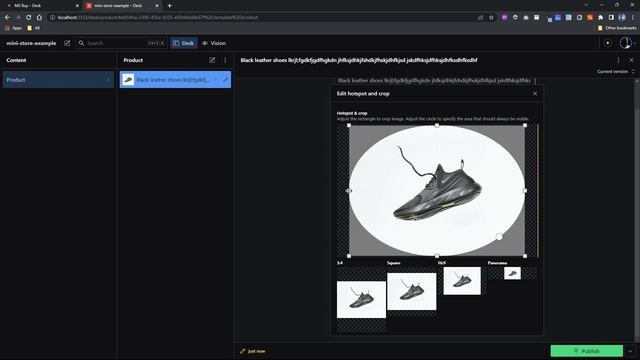Open a new browser tab
The height and width of the screenshot is (360, 640).
(x=169, y=6)
